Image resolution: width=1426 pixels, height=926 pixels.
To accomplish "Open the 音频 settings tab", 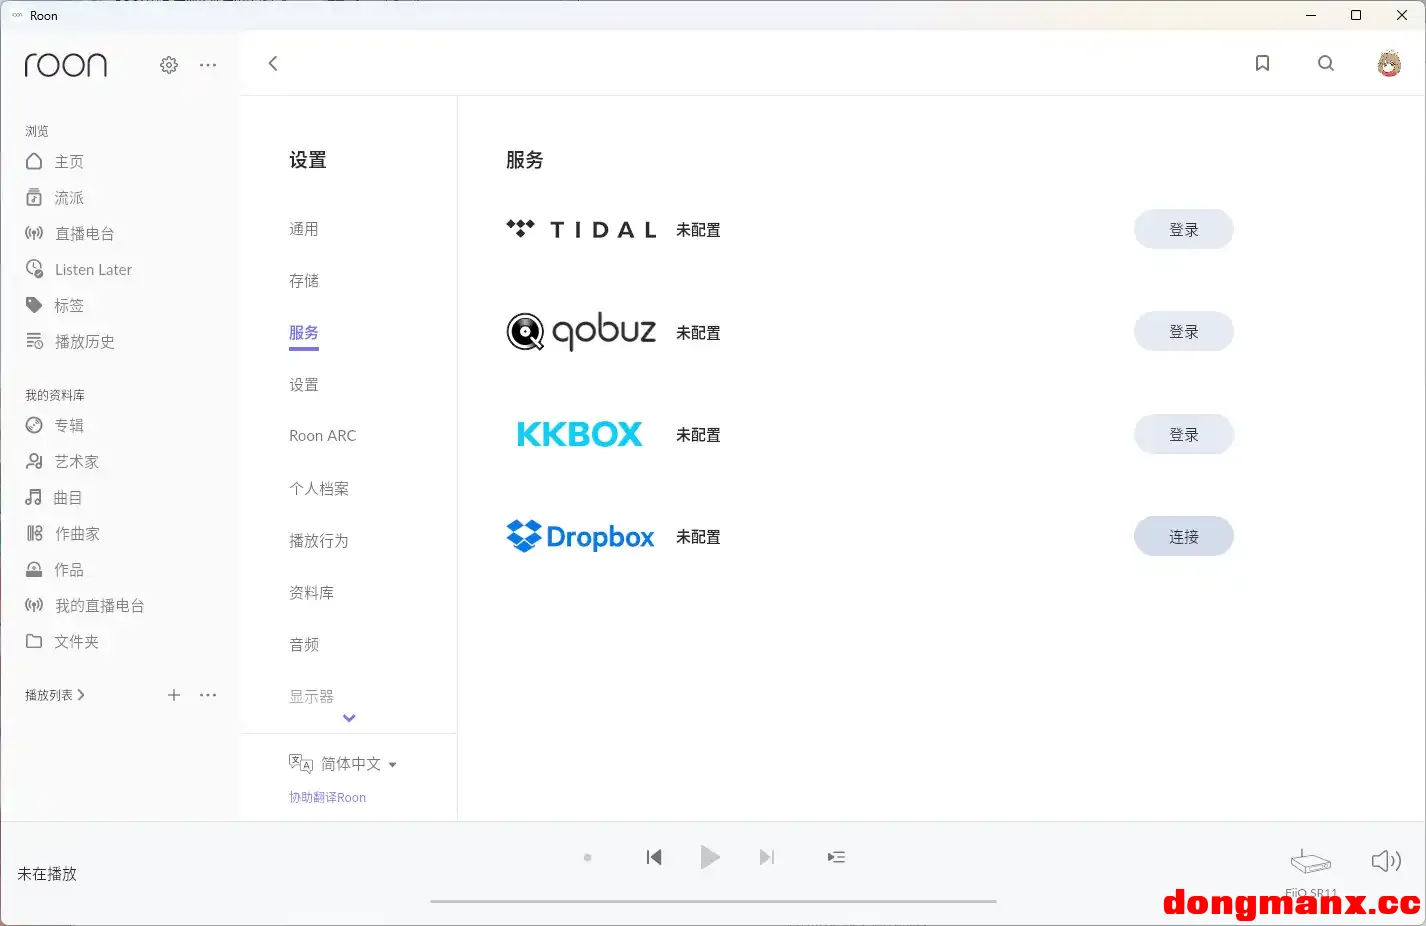I will (304, 645).
